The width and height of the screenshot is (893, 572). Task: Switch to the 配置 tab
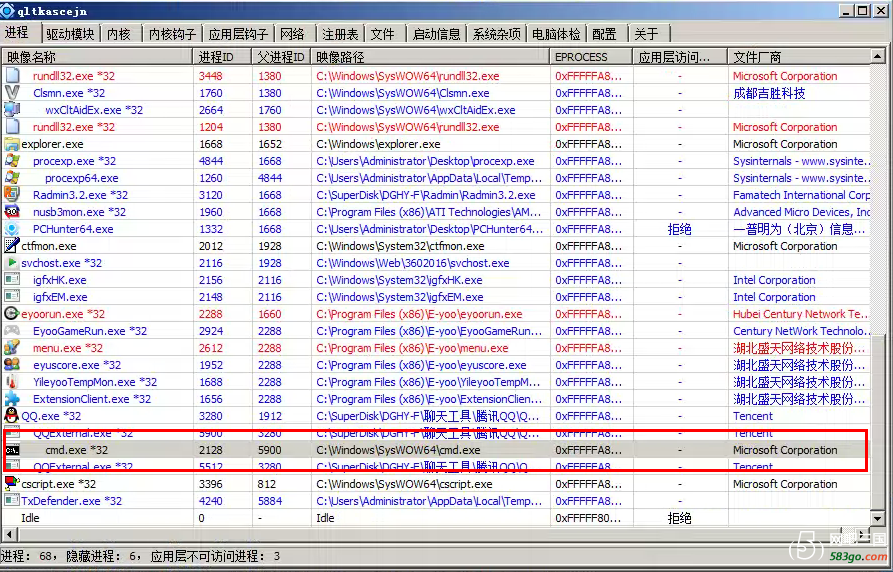point(604,34)
